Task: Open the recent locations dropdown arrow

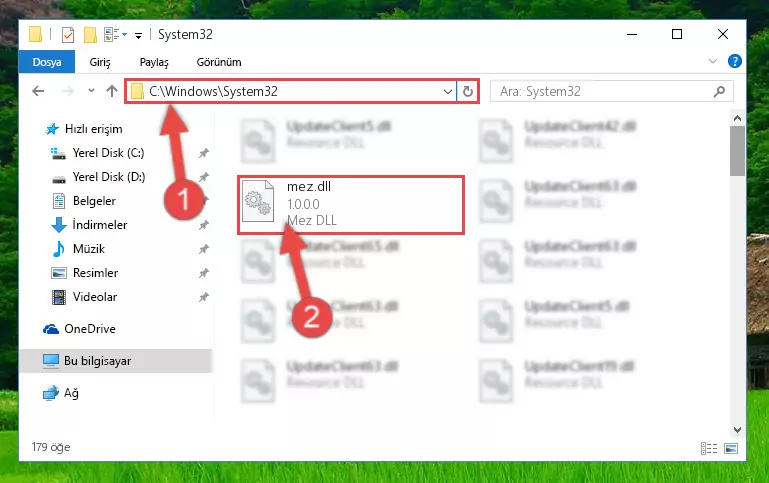Action: tap(91, 91)
